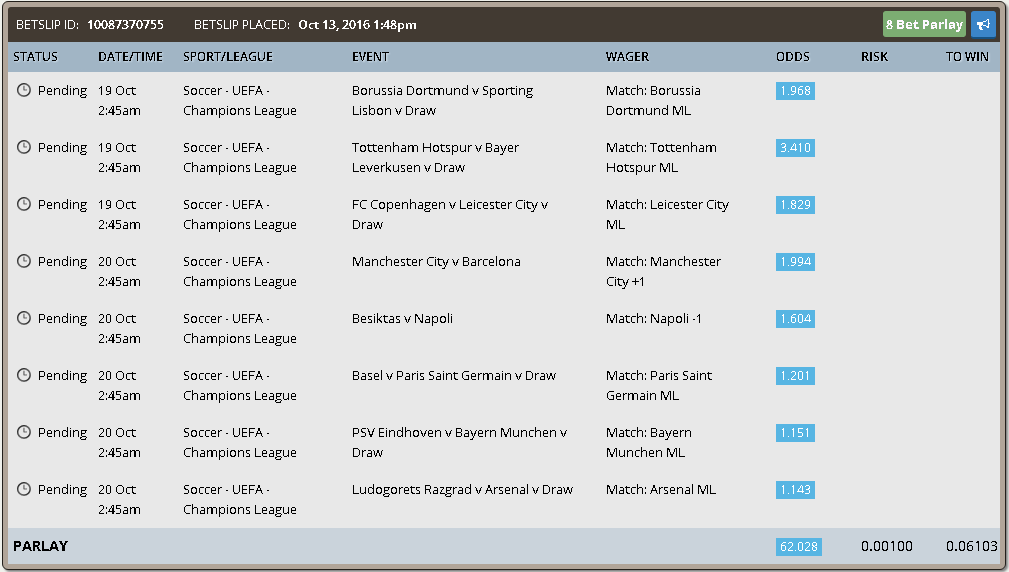Viewport: 1009px width, 572px height.
Task: Click the pending clock icon for Leicester City
Action: 24,204
